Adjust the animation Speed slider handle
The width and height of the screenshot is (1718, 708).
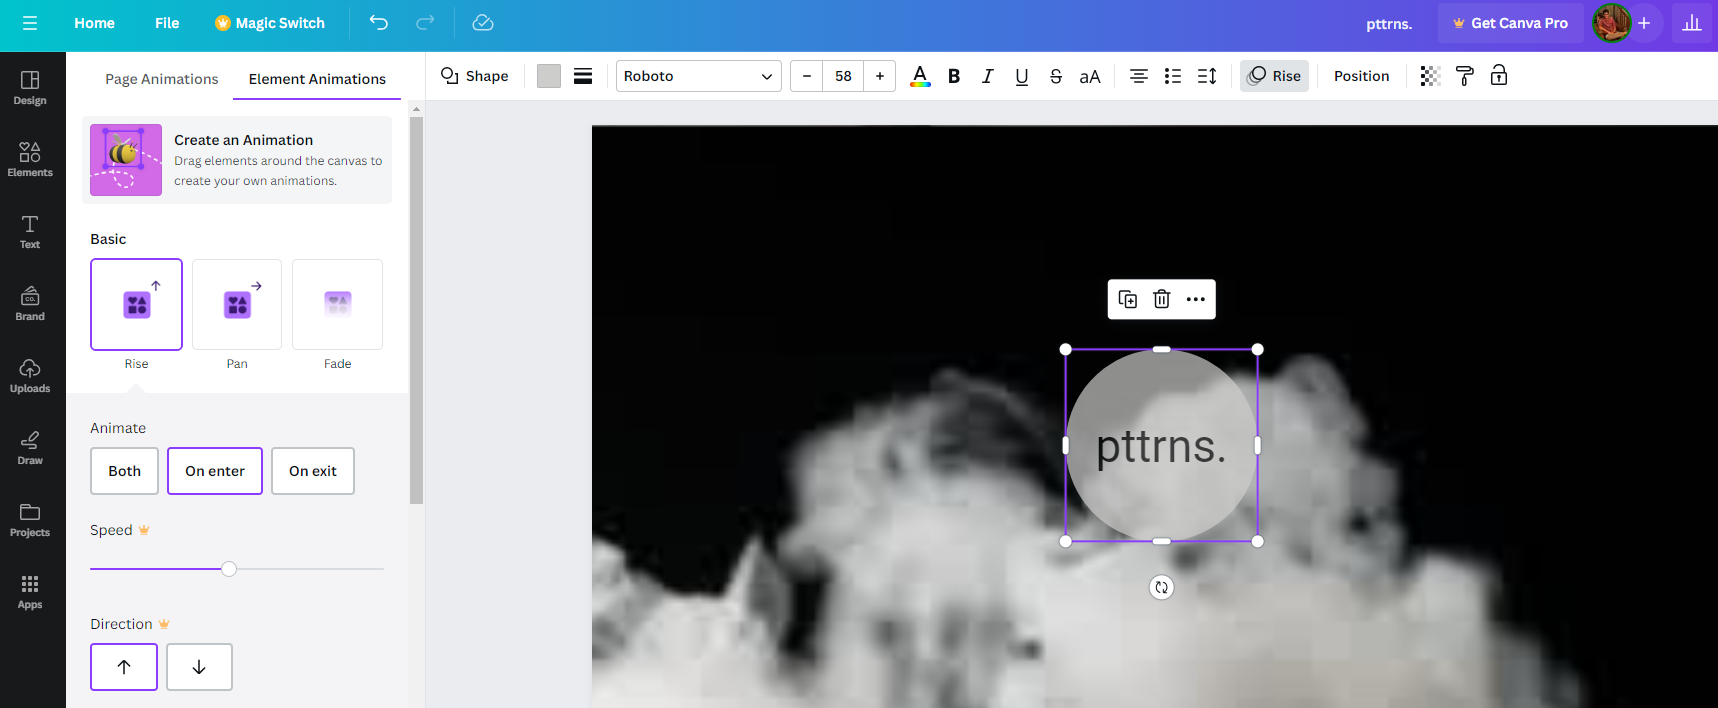(229, 569)
